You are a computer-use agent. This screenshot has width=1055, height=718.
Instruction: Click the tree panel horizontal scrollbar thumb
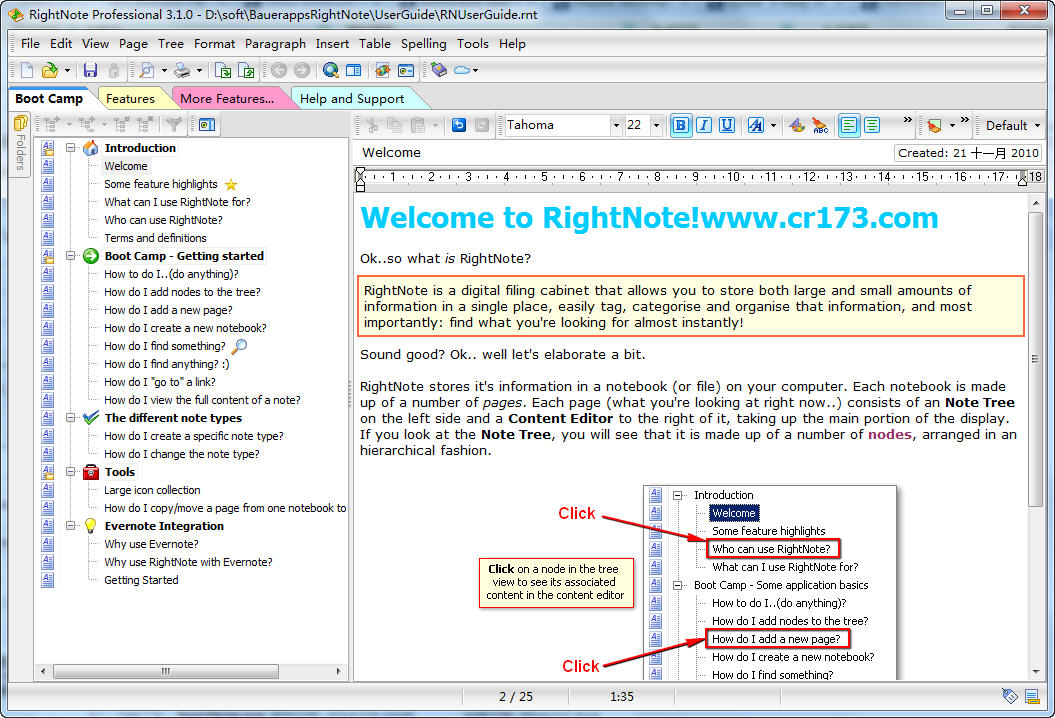(x=166, y=671)
